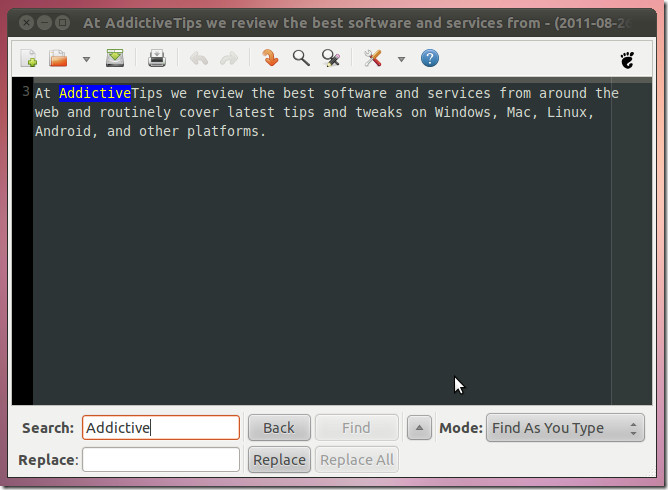Click the New document icon
The width and height of the screenshot is (668, 490).
29,58
